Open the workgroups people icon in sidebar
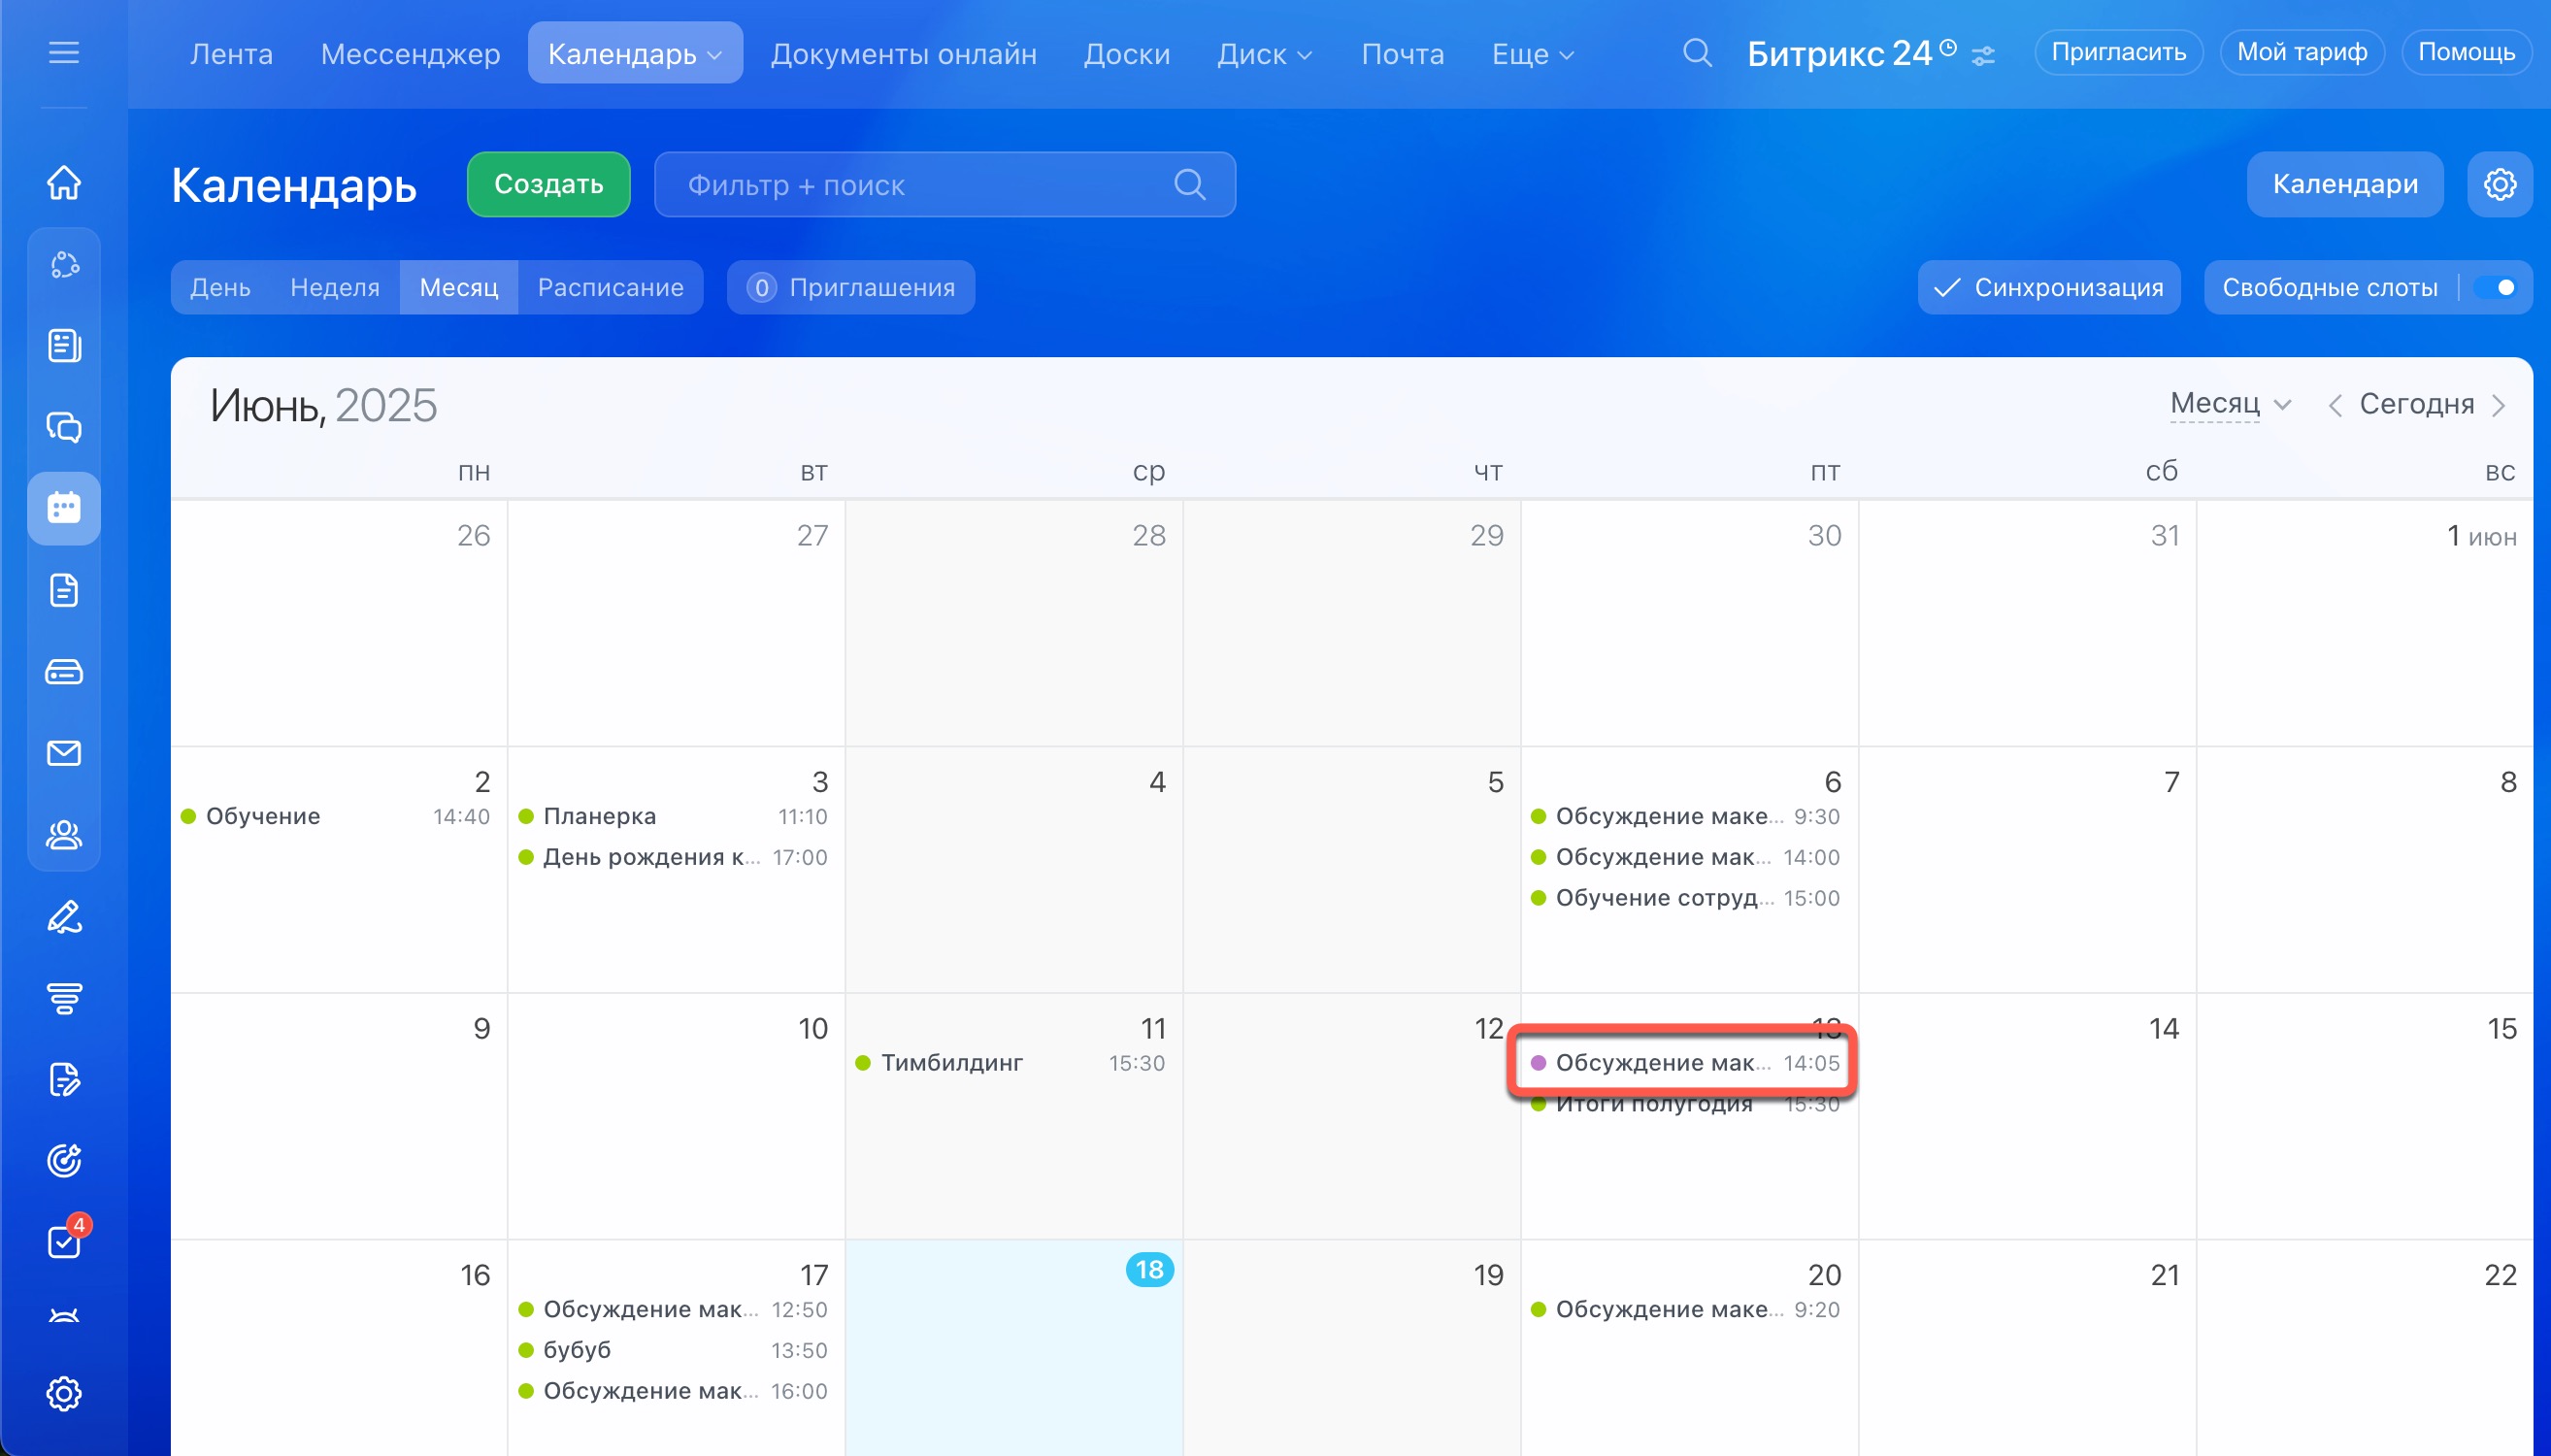This screenshot has height=1456, width=2551. point(64,834)
